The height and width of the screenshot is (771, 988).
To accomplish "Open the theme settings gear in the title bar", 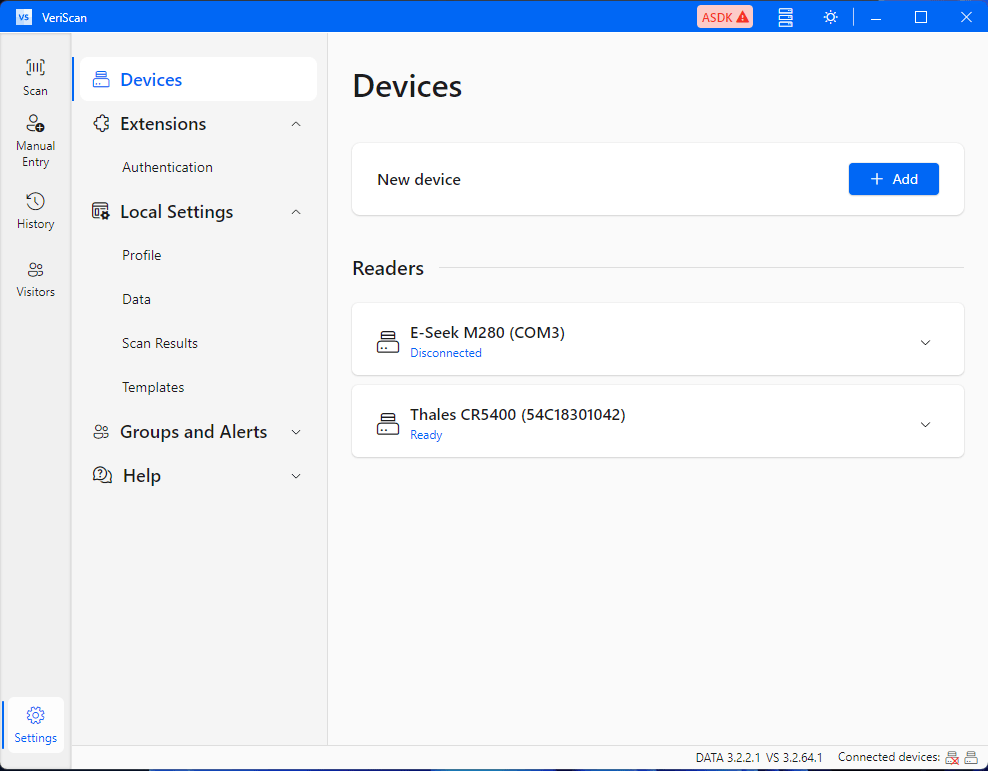I will tap(831, 16).
